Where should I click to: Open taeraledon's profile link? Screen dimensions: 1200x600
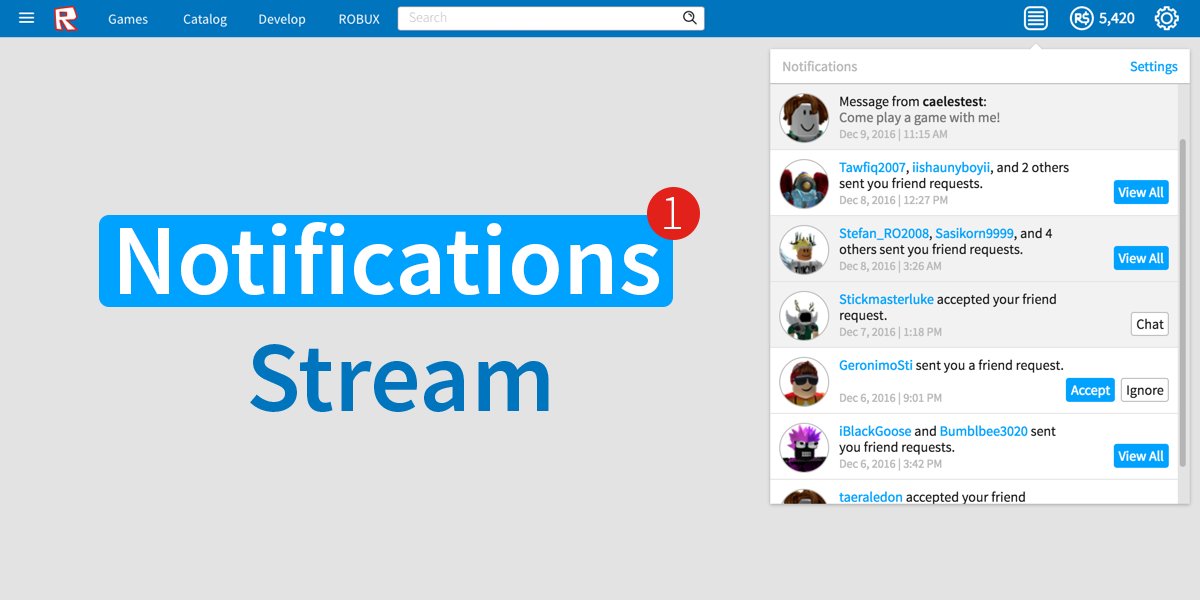(870, 497)
